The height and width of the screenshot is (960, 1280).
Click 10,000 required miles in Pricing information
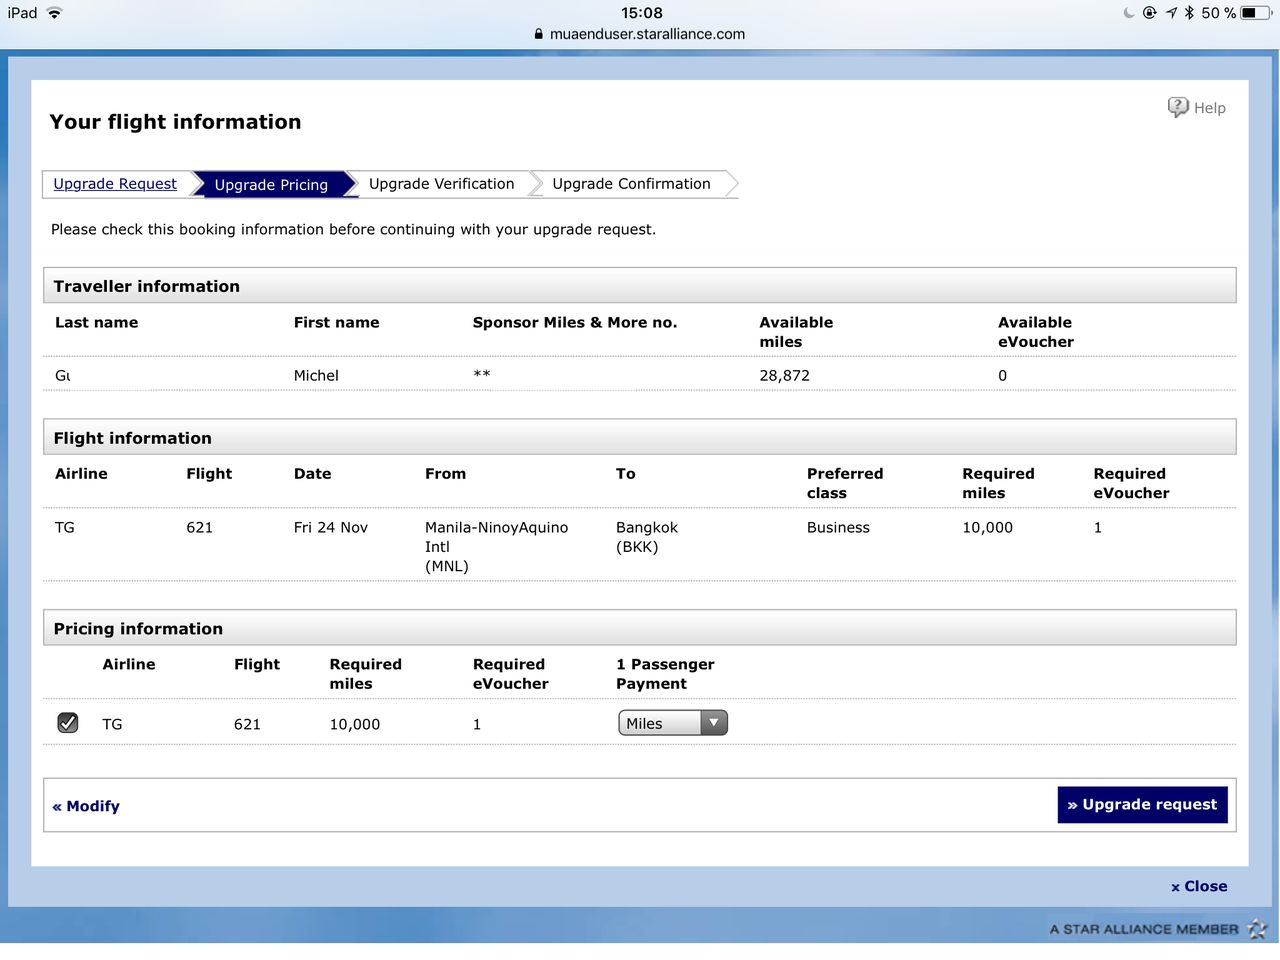click(x=354, y=724)
